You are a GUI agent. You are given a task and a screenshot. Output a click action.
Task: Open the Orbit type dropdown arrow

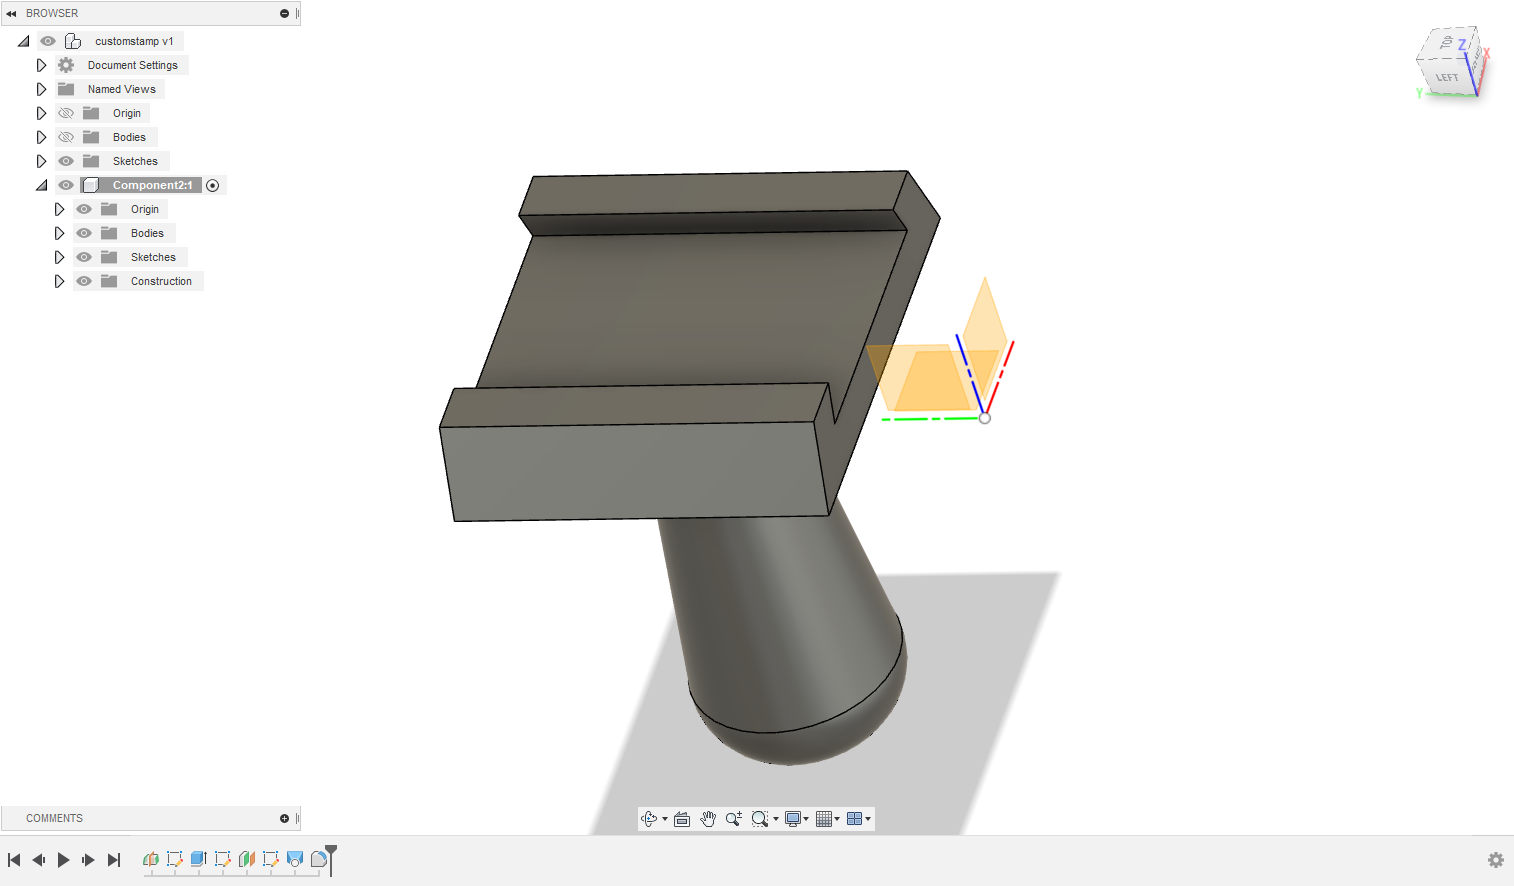665,819
